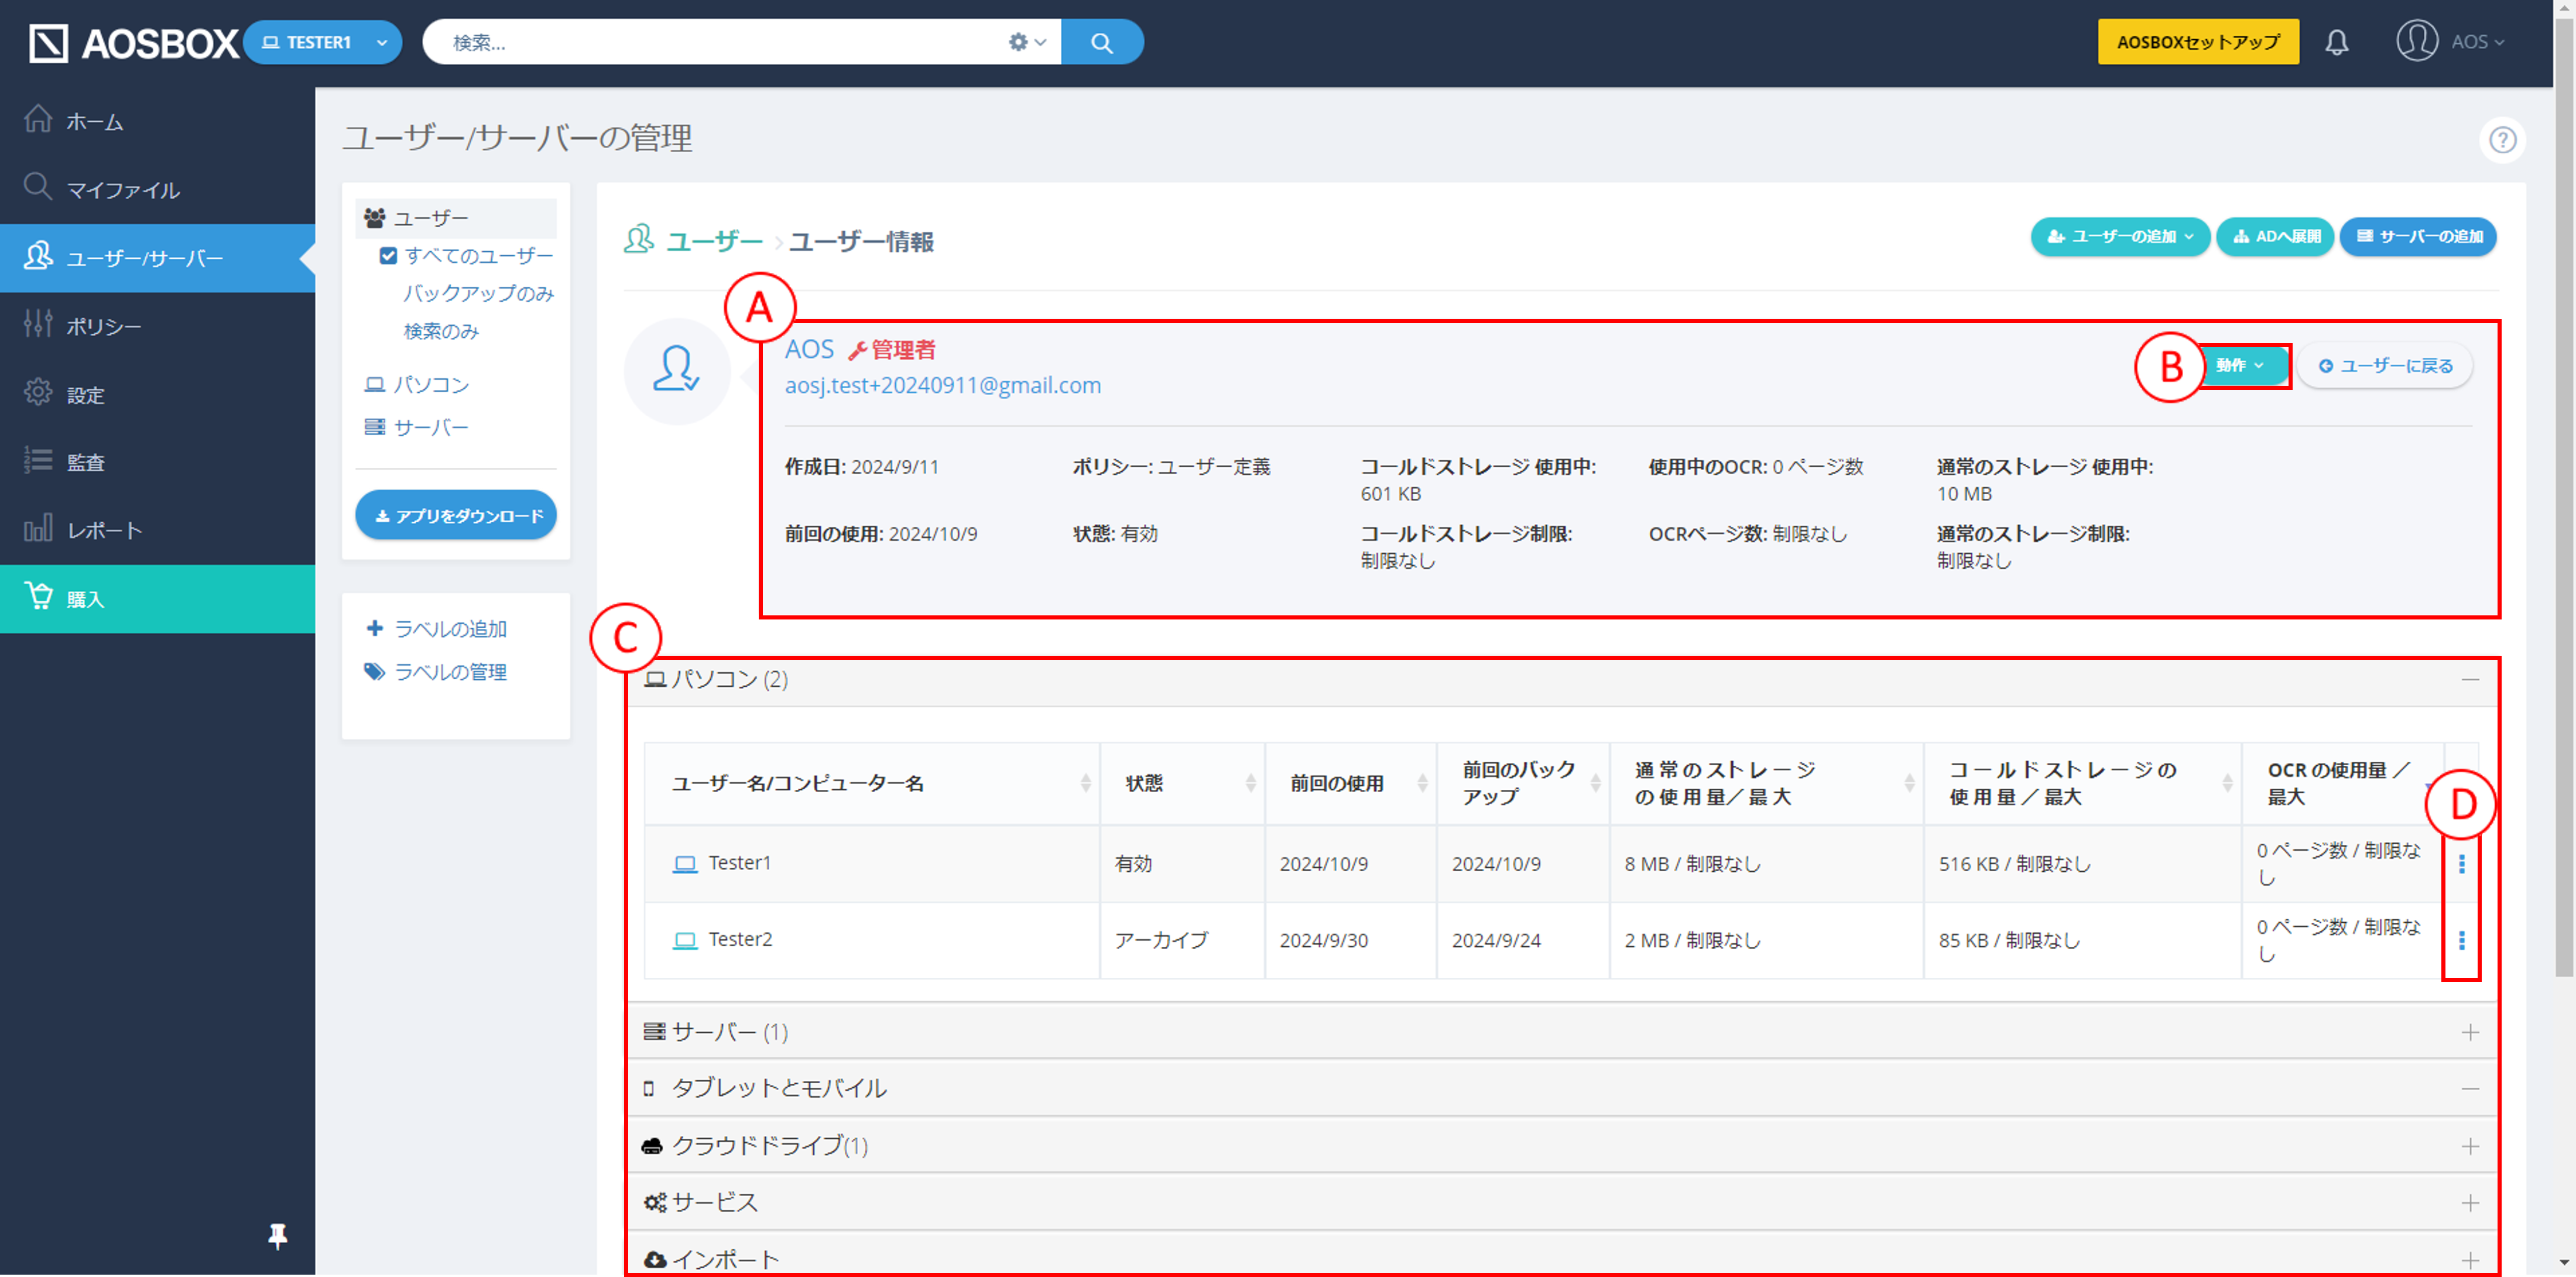Image resolution: width=2576 pixels, height=1277 pixels.
Task: Open the notifications bell
Action: [x=2336, y=43]
